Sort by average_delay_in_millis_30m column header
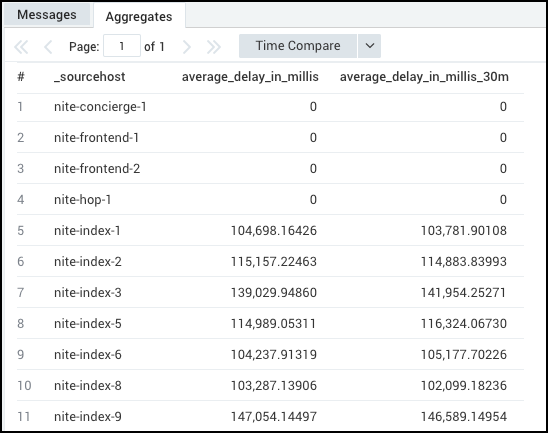 coord(424,77)
